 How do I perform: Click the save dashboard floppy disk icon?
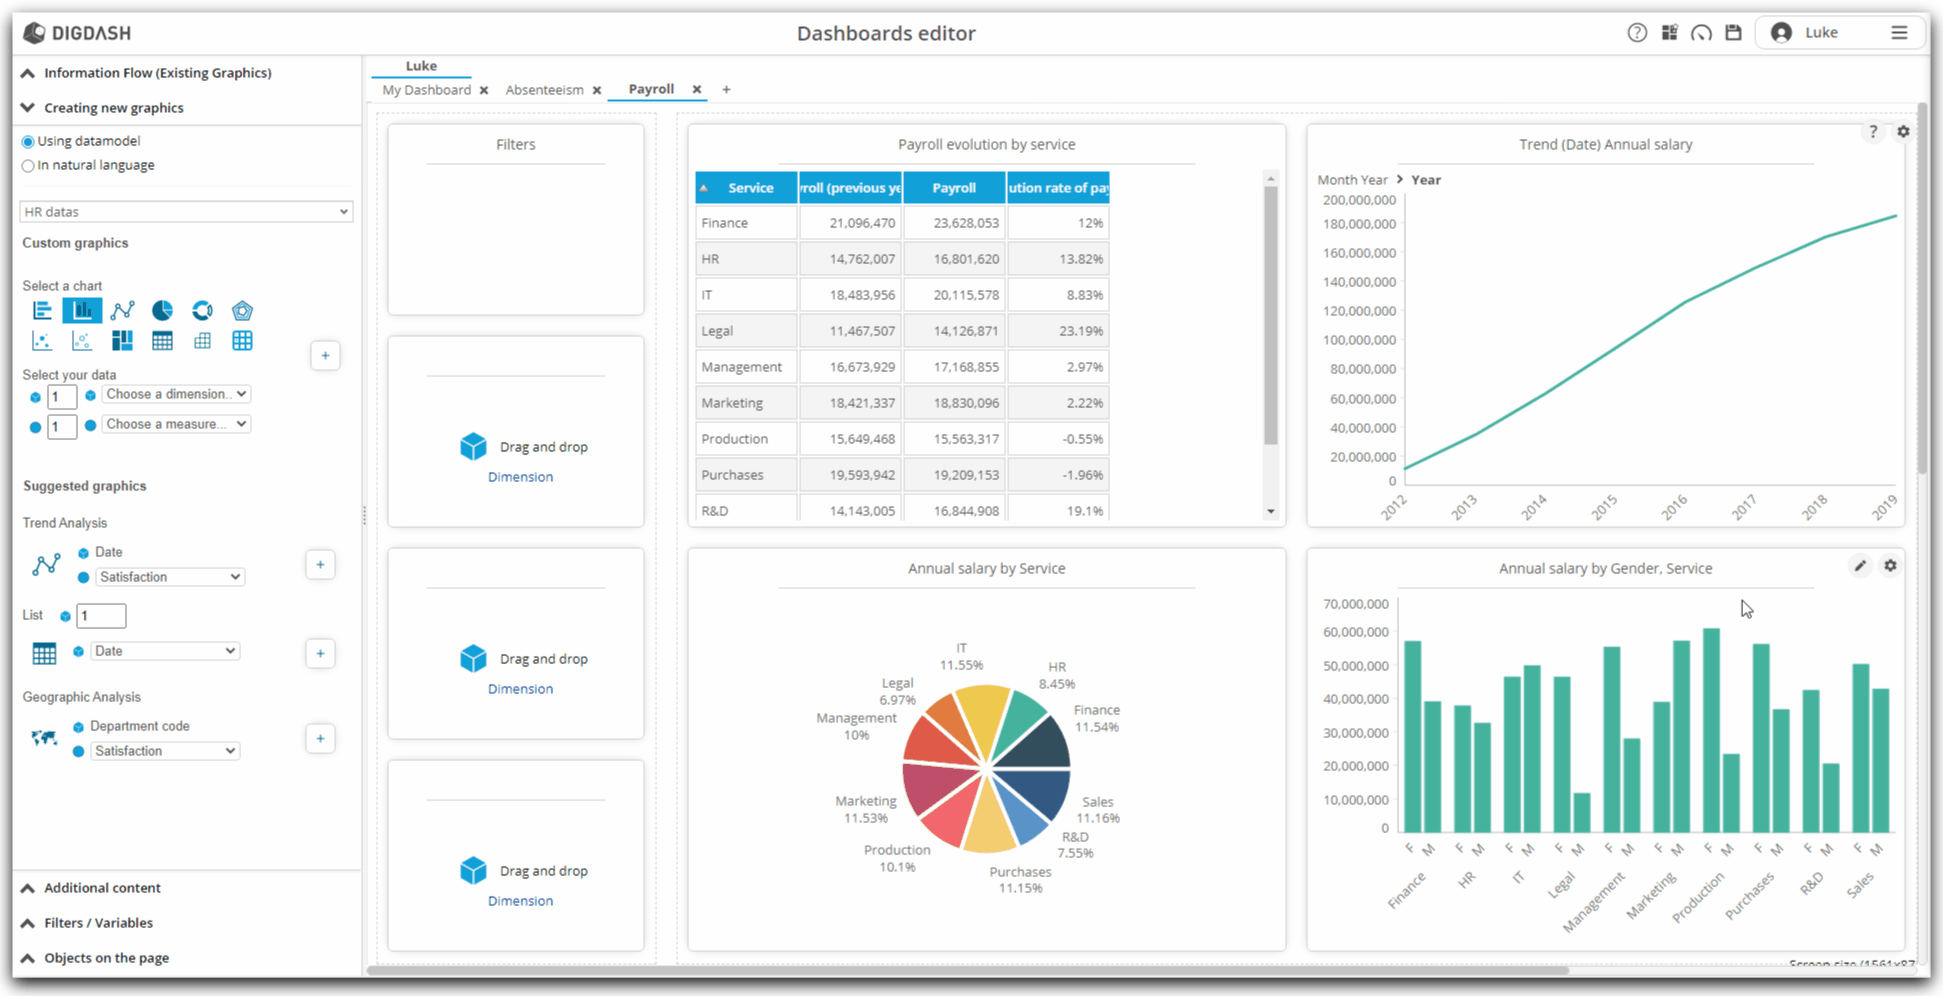[x=1733, y=33]
